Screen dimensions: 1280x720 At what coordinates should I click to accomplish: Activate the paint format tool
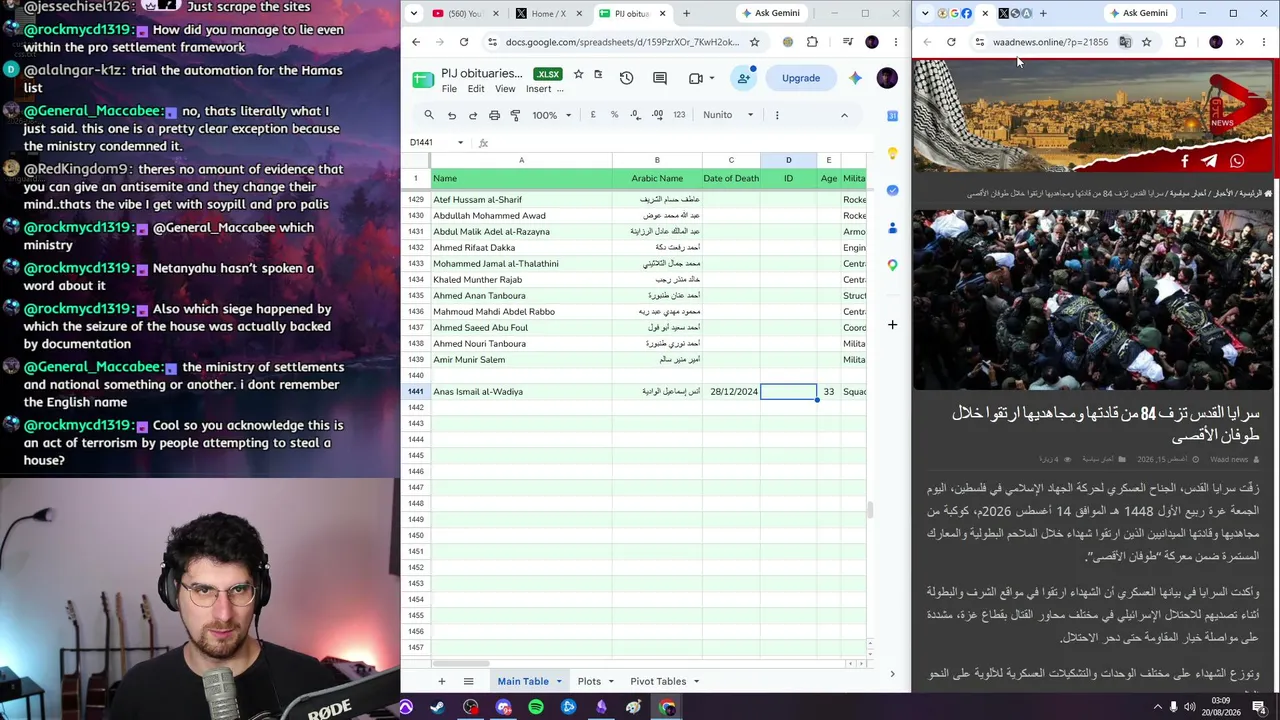515,115
